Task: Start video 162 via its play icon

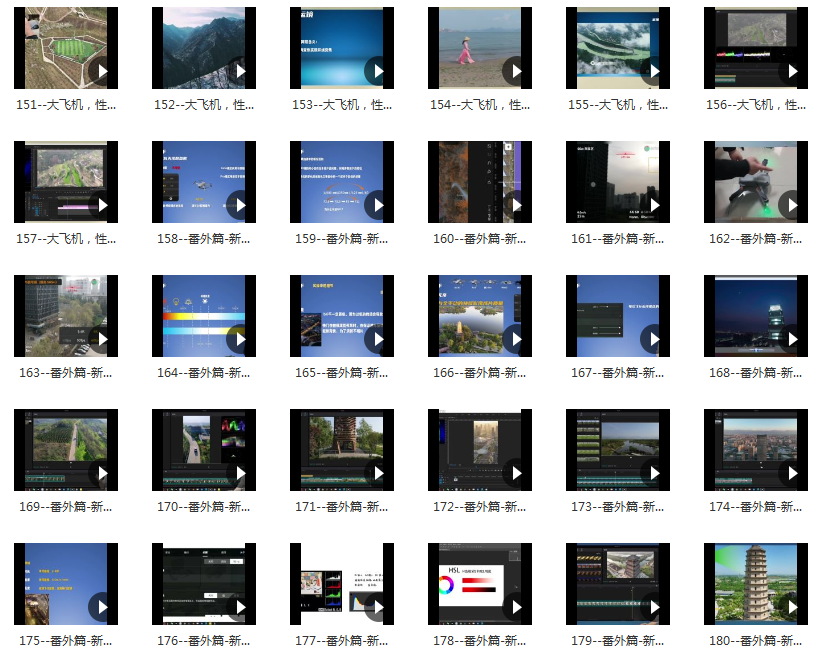Action: tap(792, 205)
